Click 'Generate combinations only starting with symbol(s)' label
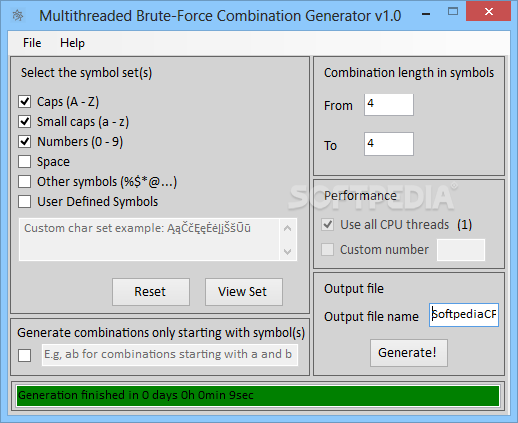This screenshot has width=518, height=423. [161, 333]
